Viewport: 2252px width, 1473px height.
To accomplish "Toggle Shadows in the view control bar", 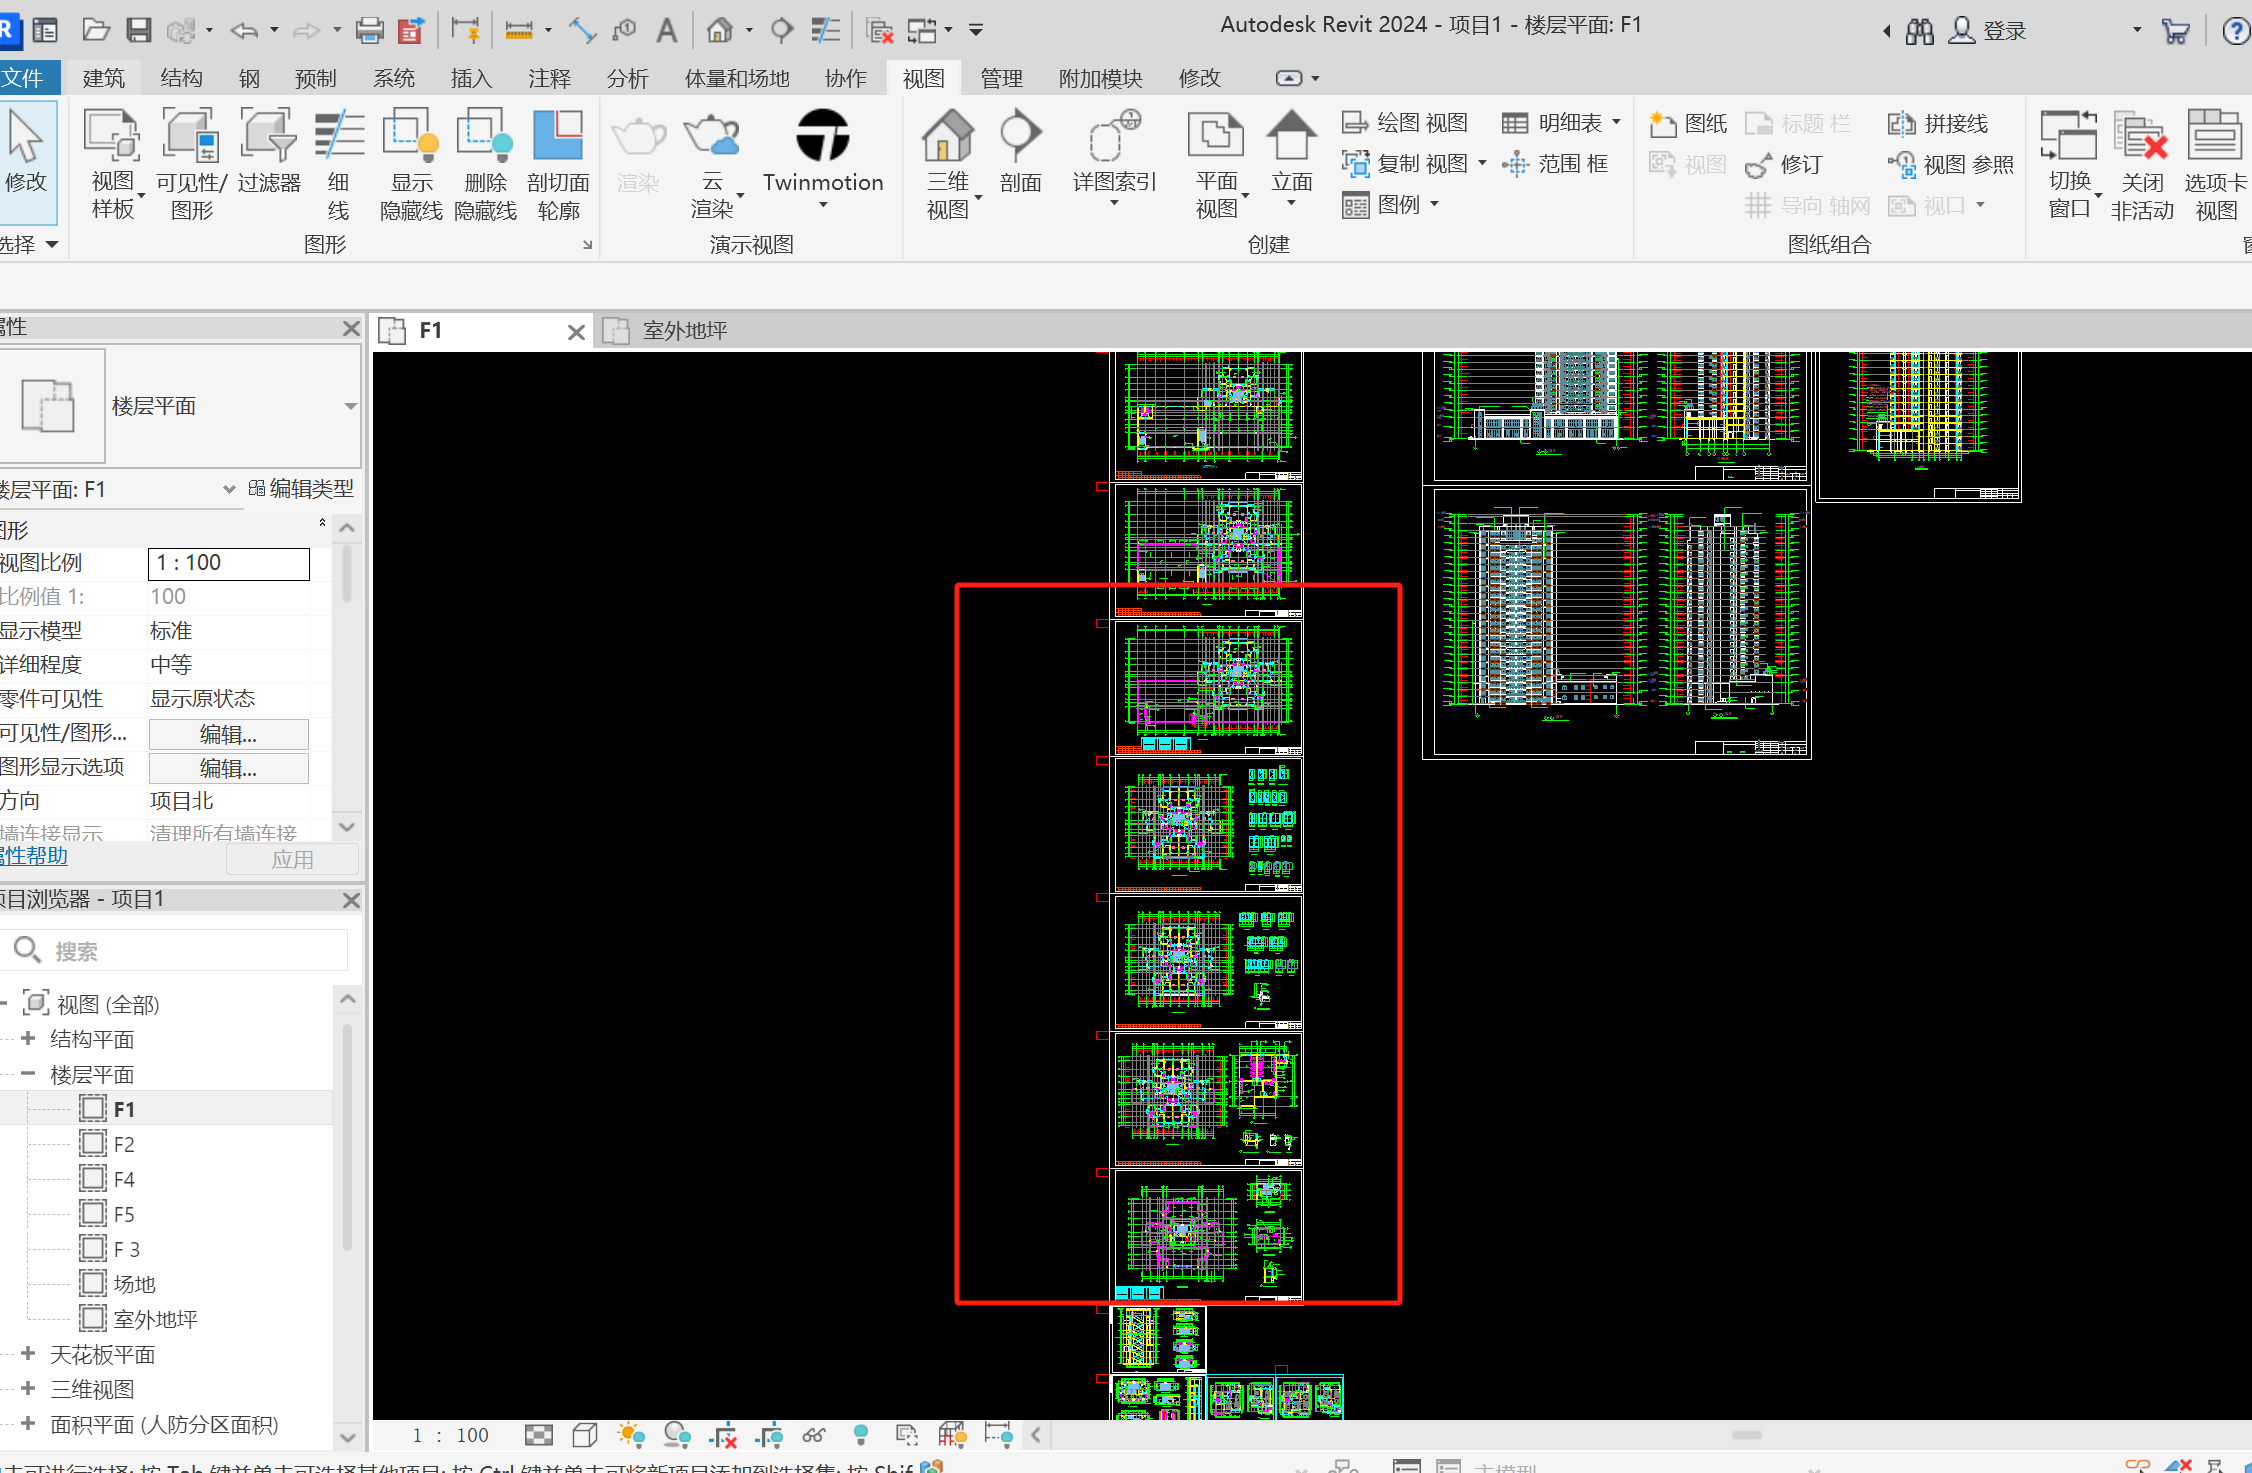I will pyautogui.click(x=677, y=1435).
